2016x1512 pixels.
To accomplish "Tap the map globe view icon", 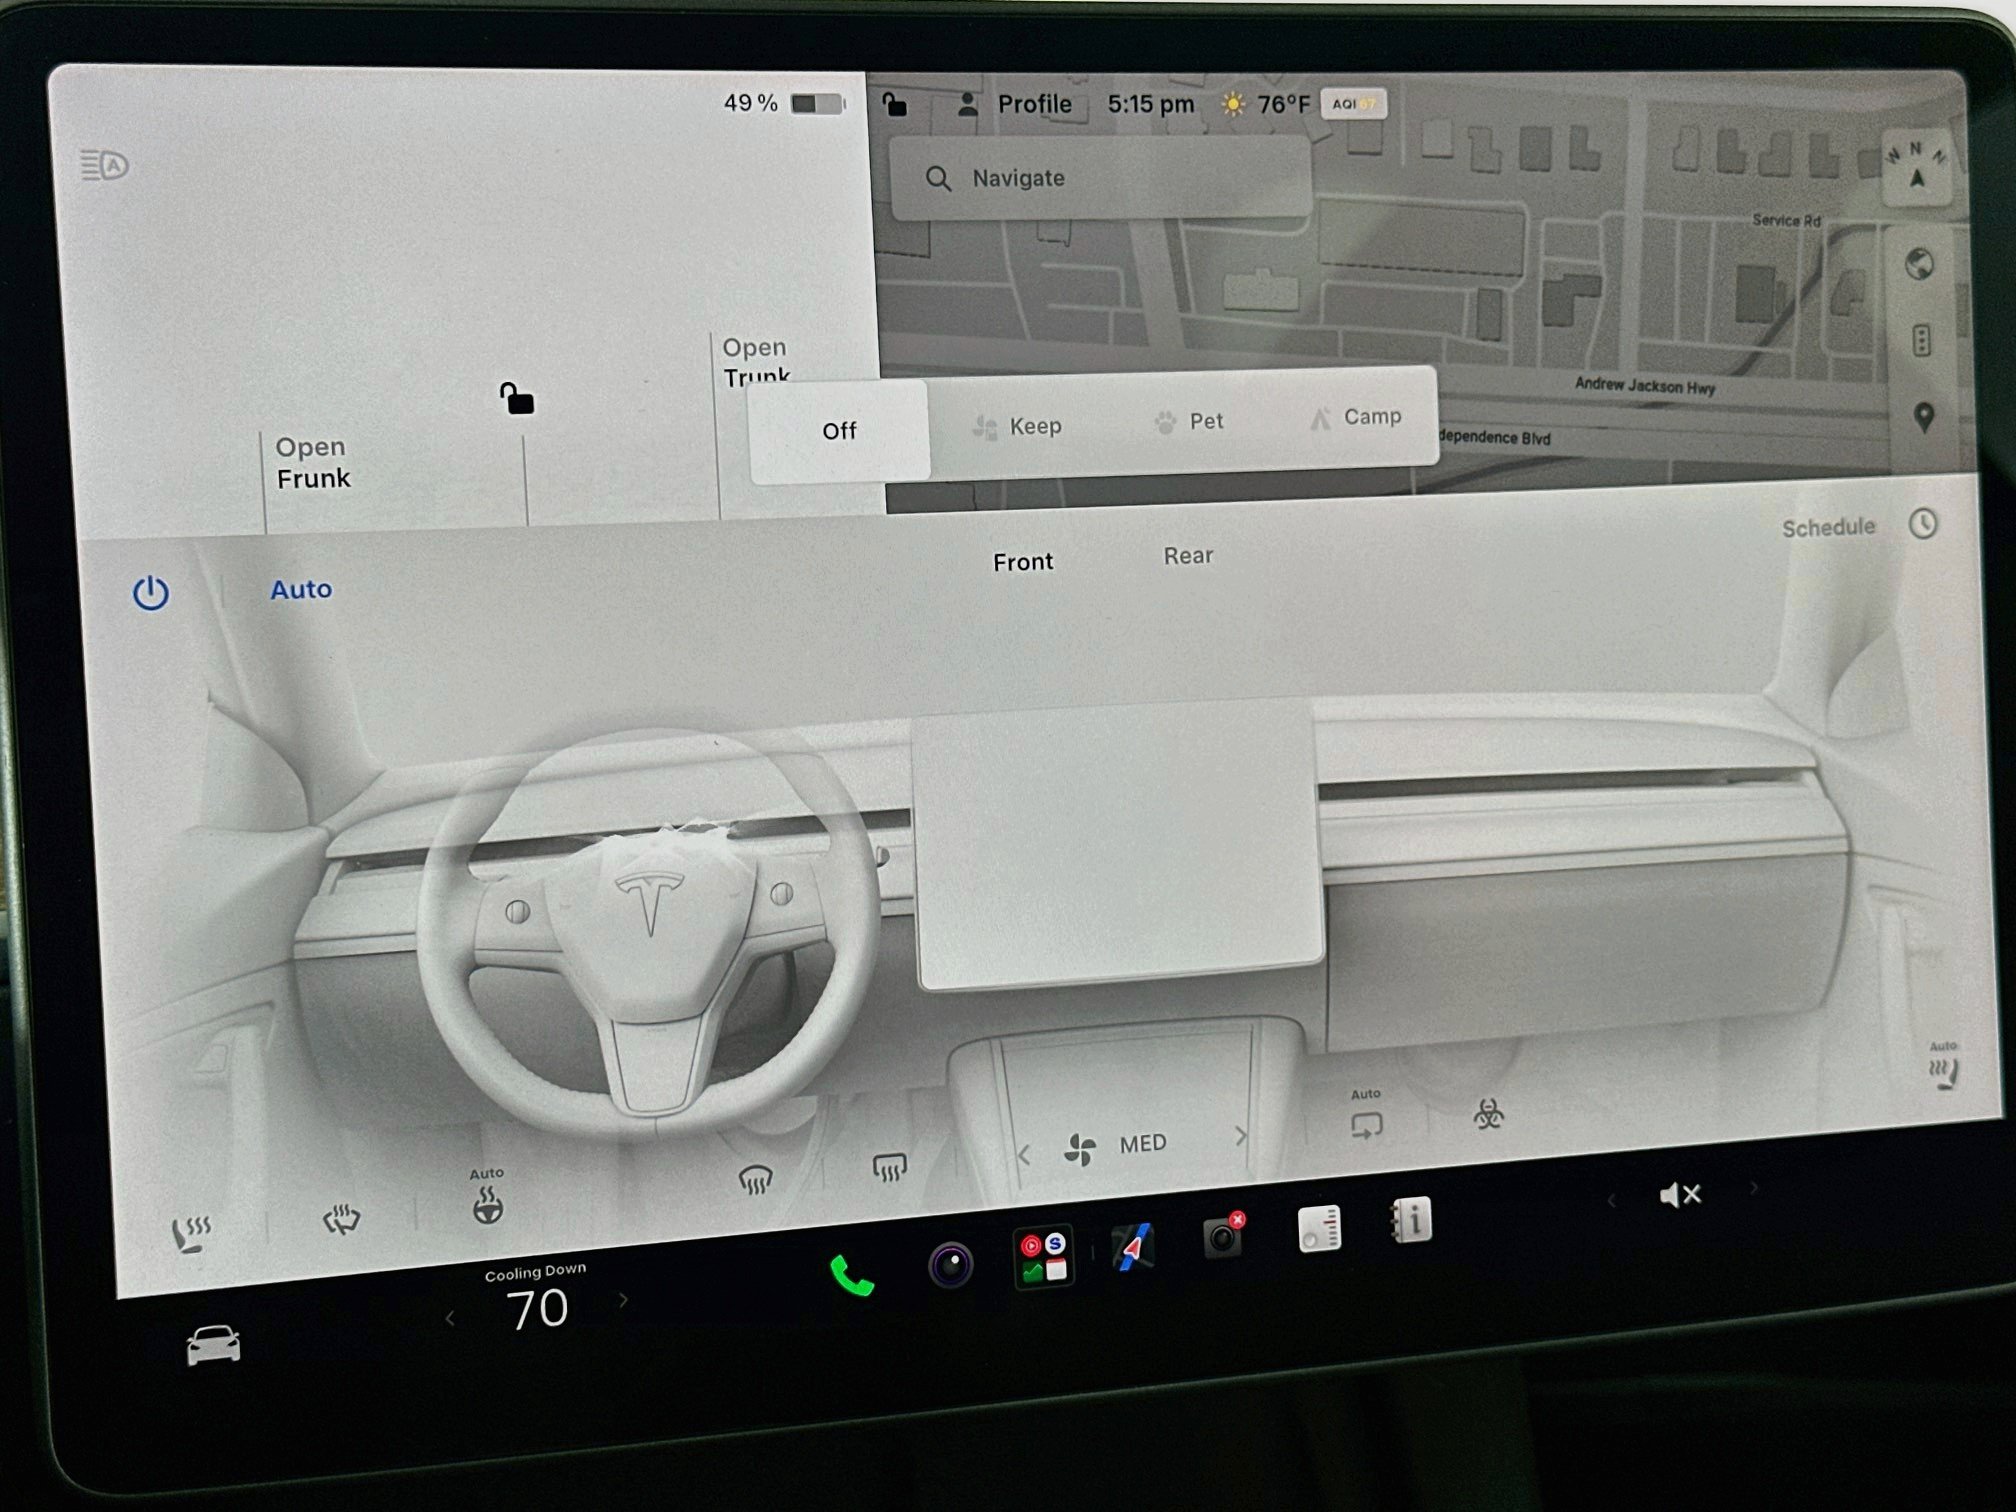I will [1919, 265].
